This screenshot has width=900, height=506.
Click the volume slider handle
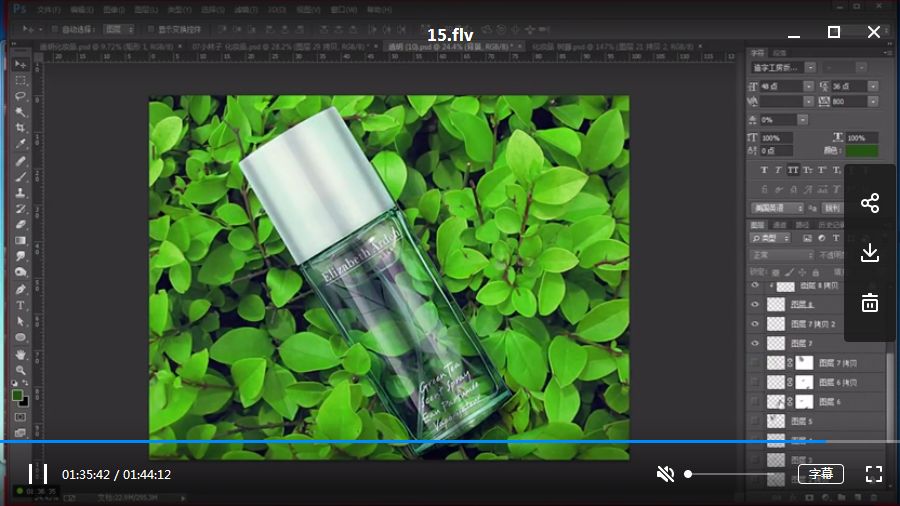click(688, 474)
